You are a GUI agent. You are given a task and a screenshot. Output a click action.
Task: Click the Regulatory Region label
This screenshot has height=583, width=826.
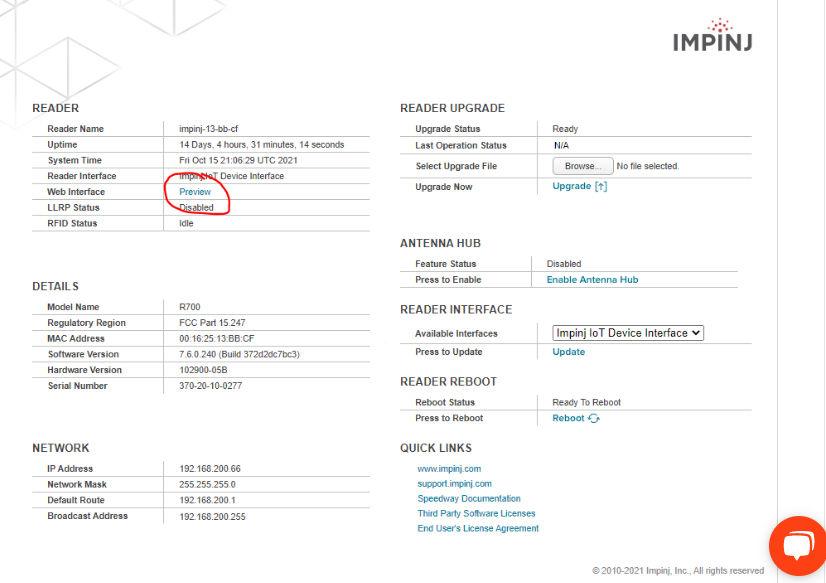(86, 322)
